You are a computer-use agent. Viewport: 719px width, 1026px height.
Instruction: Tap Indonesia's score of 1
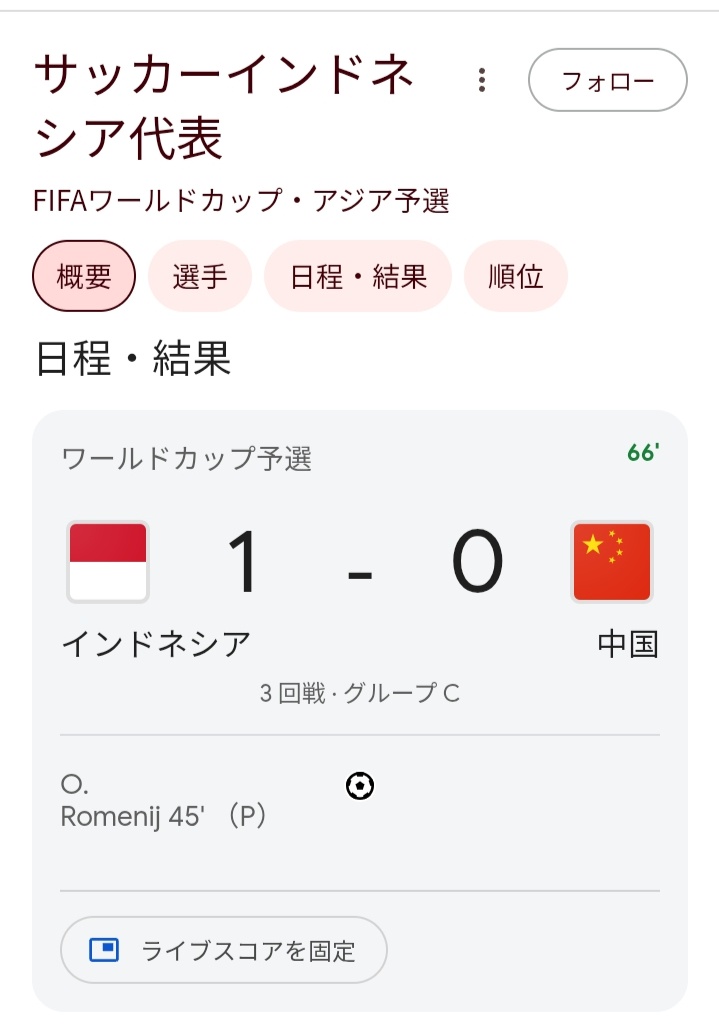click(x=243, y=563)
